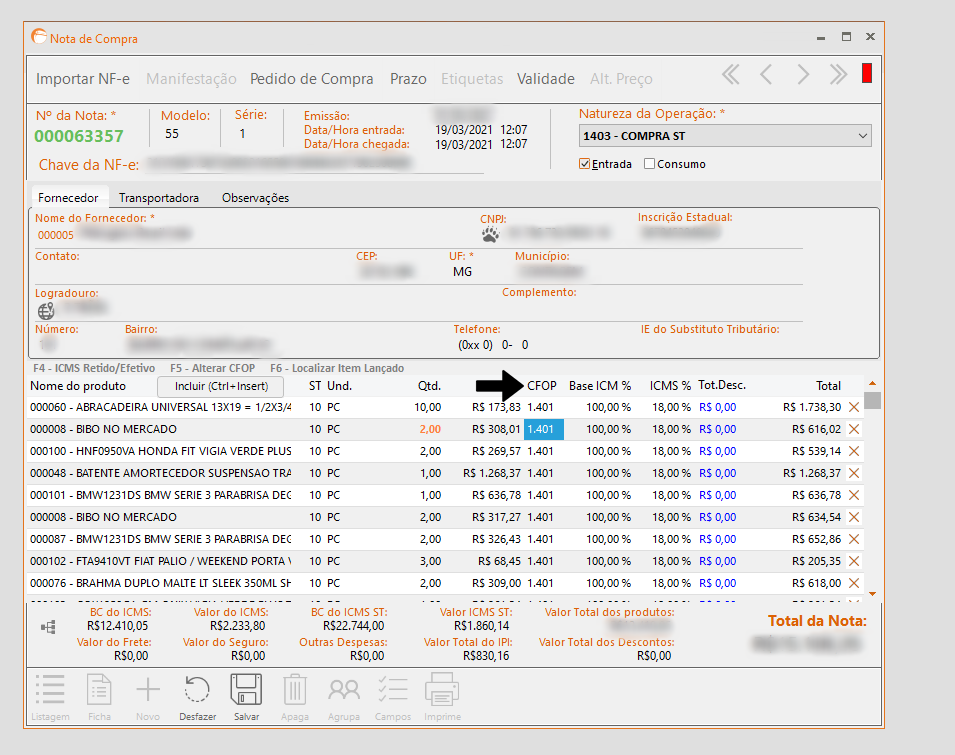Click the Incluir (Ctrl+Insert) button
This screenshot has height=755, width=955.
point(221,386)
